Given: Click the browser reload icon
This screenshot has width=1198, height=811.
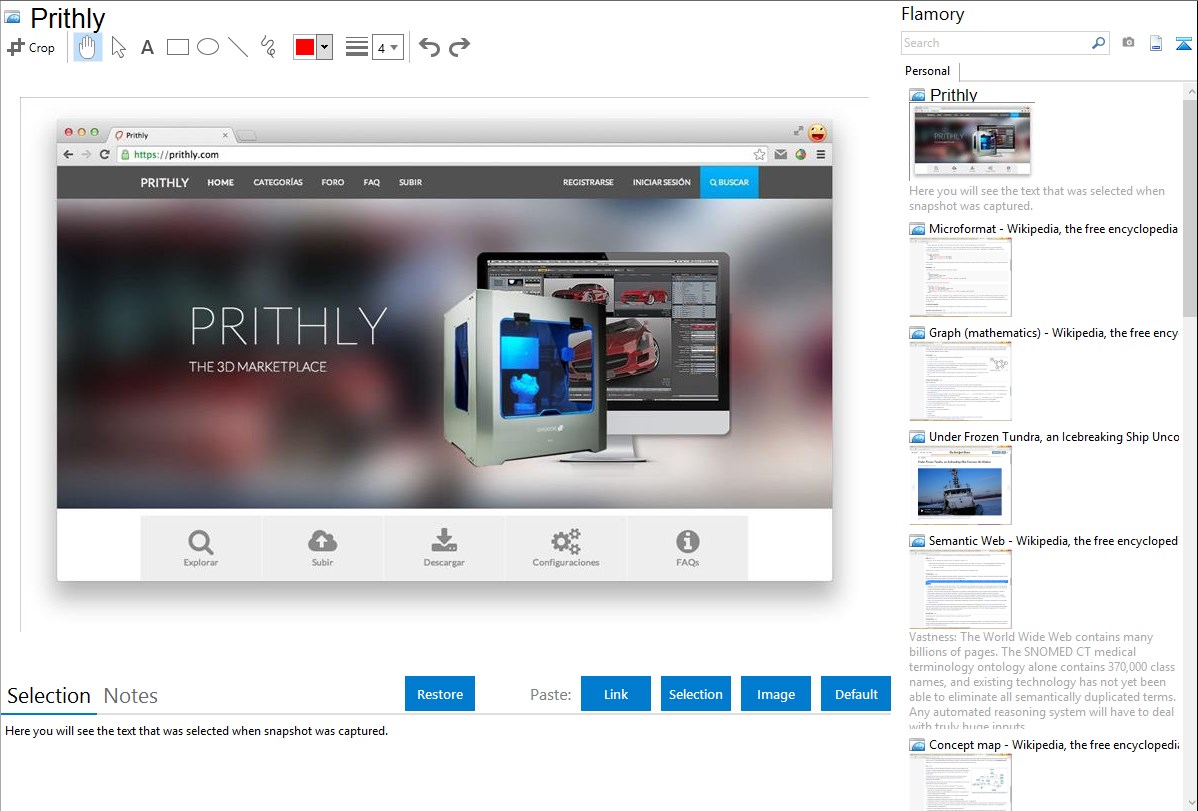Looking at the screenshot, I should 105,154.
